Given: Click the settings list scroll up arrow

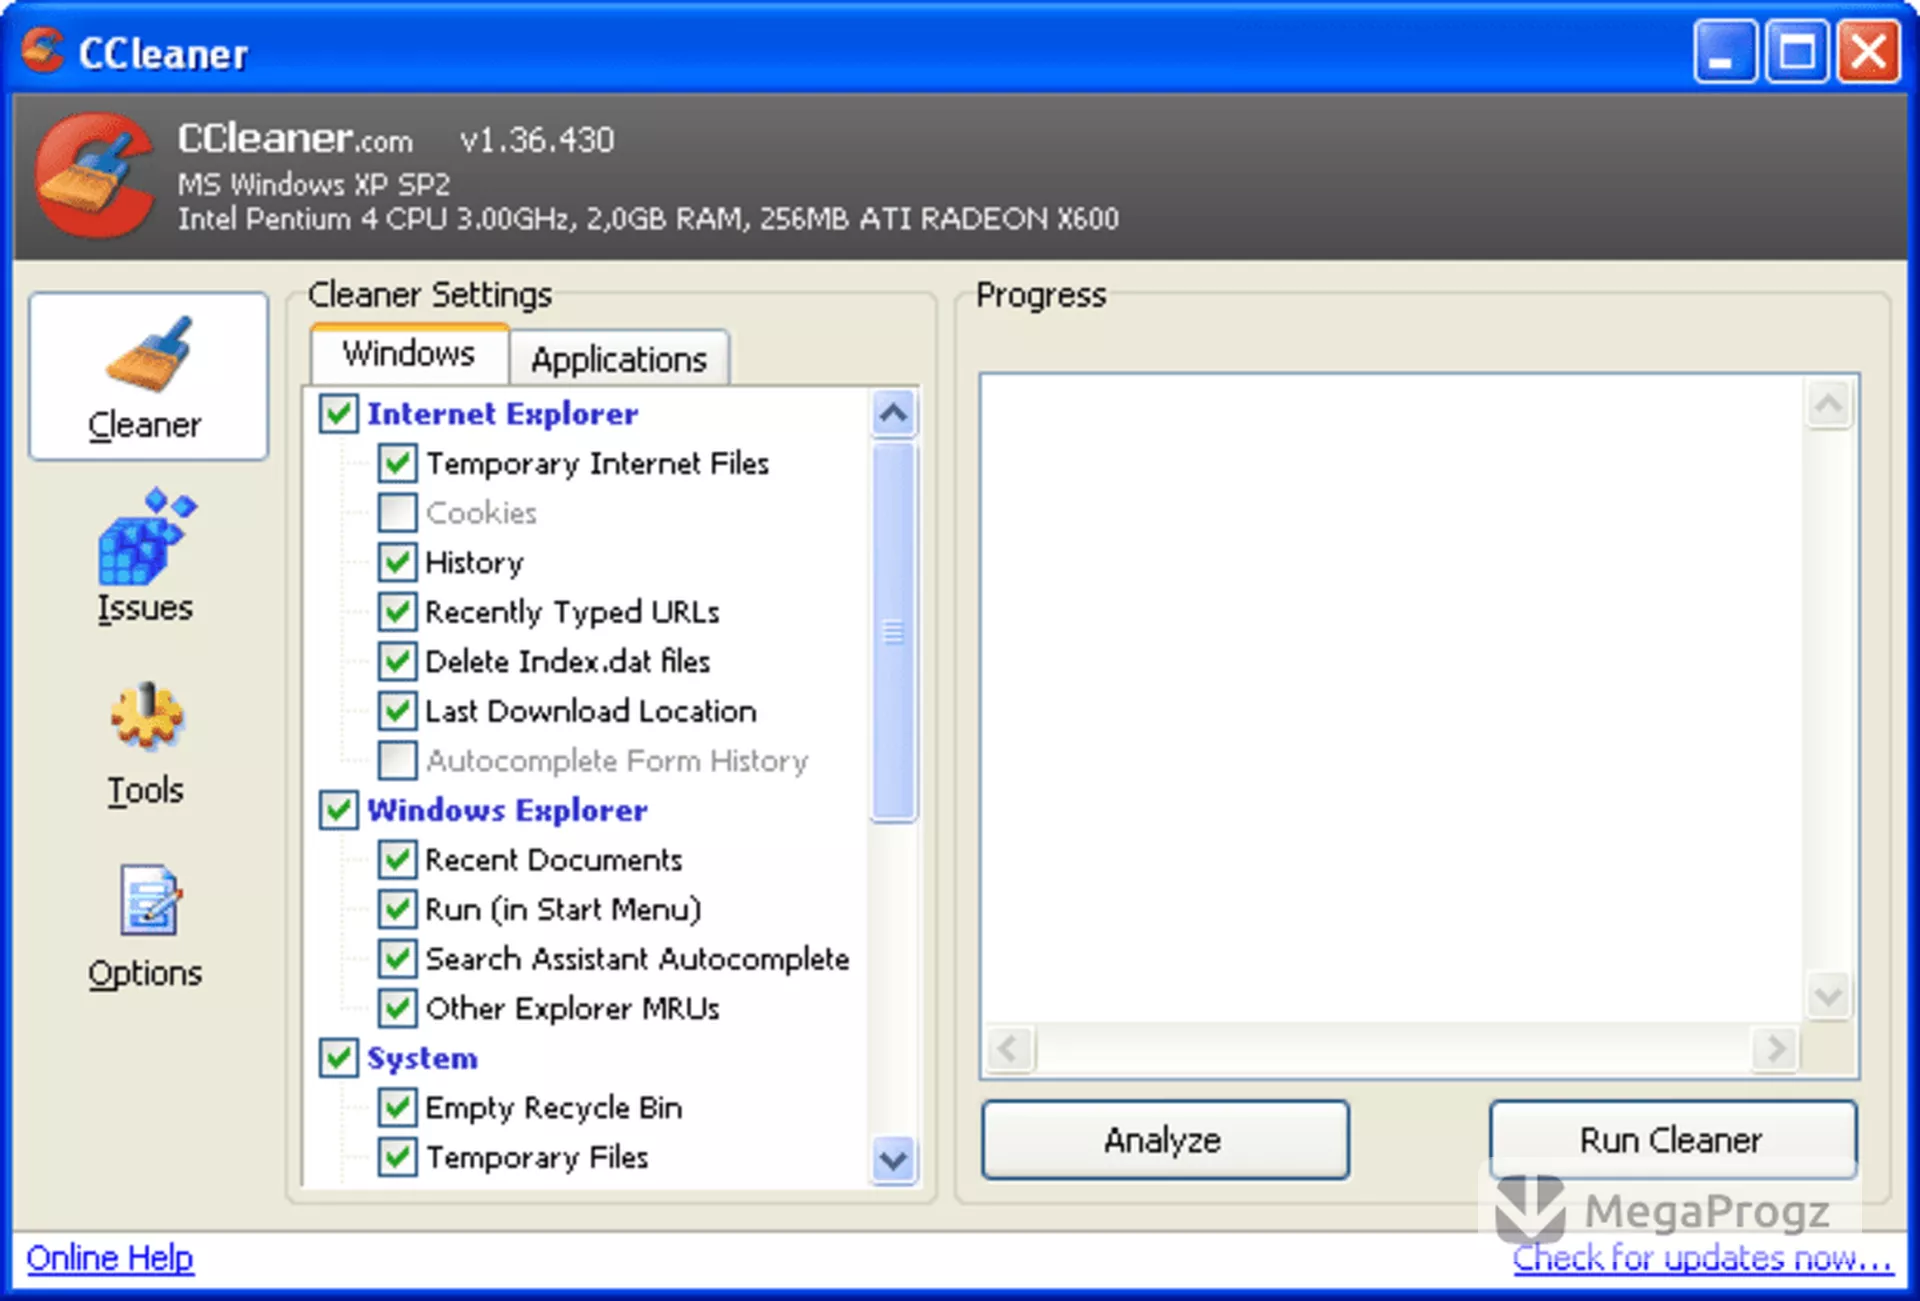Looking at the screenshot, I should pos(894,413).
